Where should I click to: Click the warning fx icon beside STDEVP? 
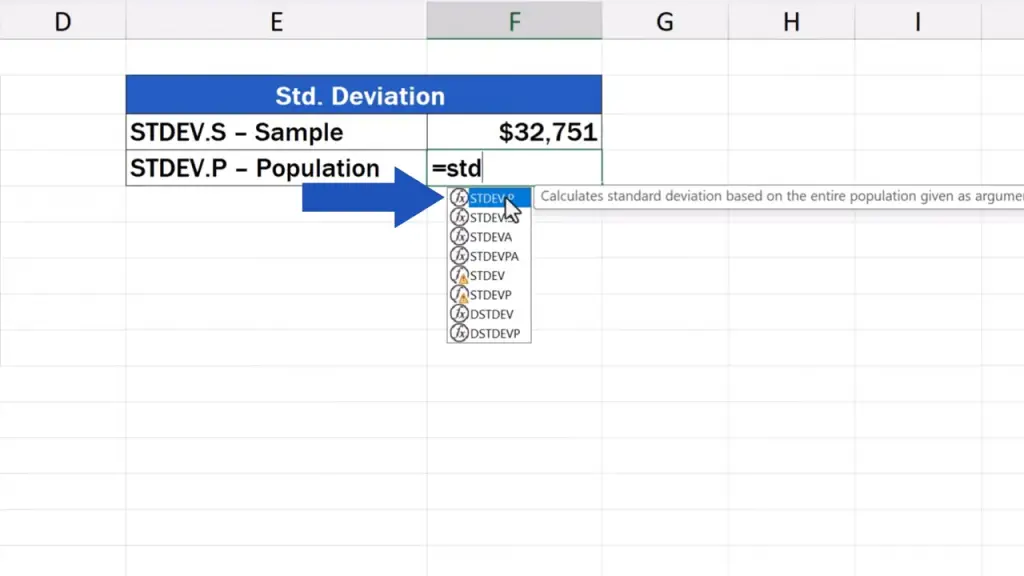point(459,295)
